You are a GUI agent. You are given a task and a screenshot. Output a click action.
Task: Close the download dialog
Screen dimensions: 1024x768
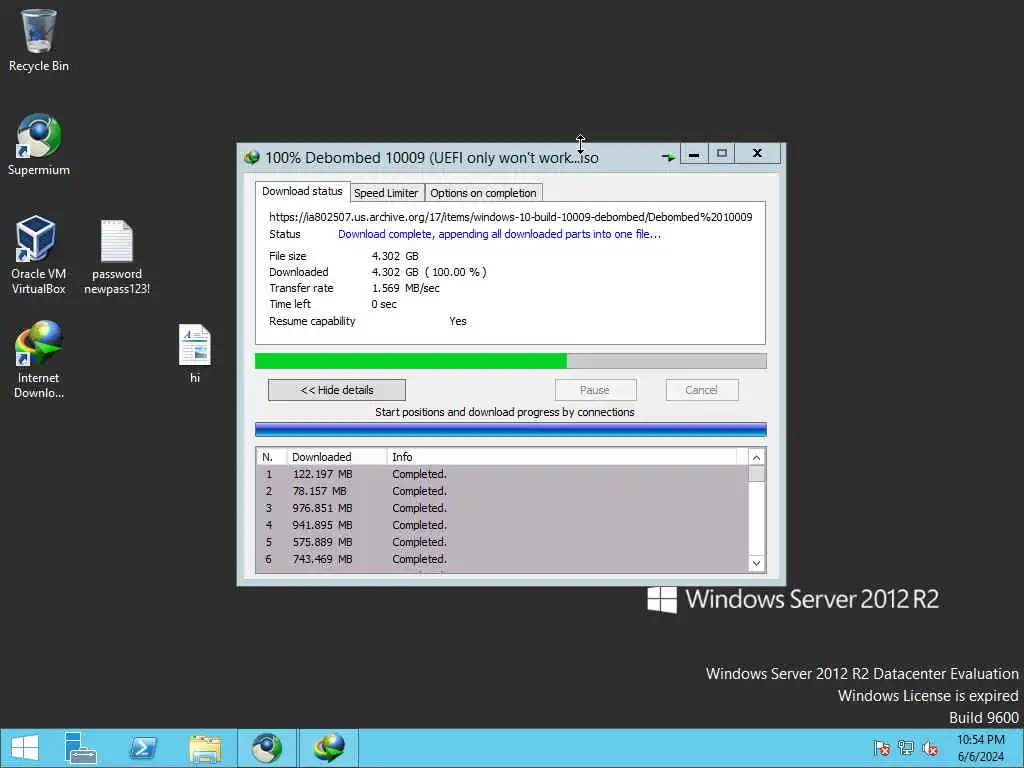758,154
